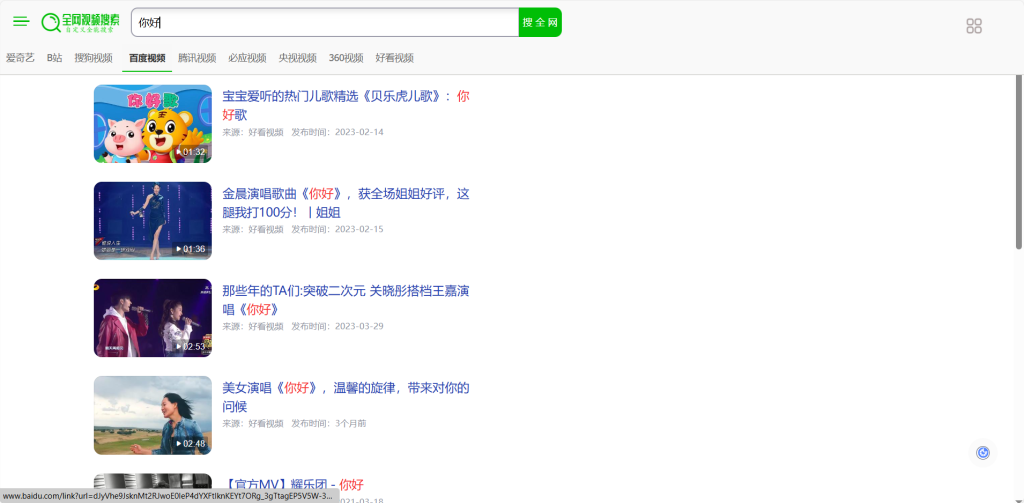Viewport: 1024px width, 503px height.
Task: Switch to the B站 tab
Action: [55, 58]
